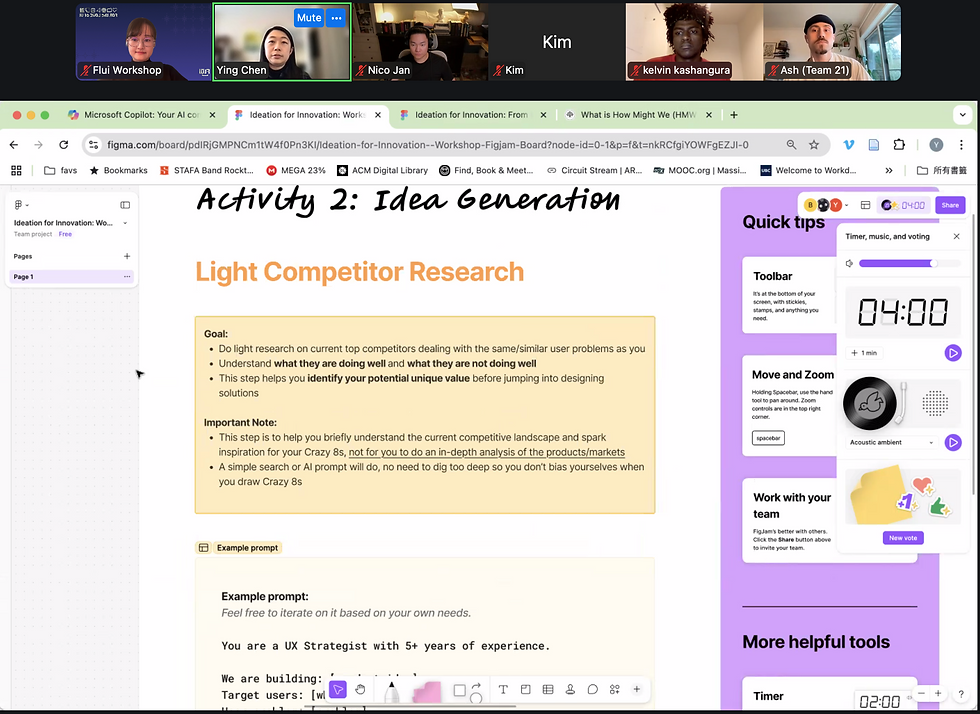
Task: Open the Chrome extensions puzzle icon
Action: pyautogui.click(x=899, y=144)
